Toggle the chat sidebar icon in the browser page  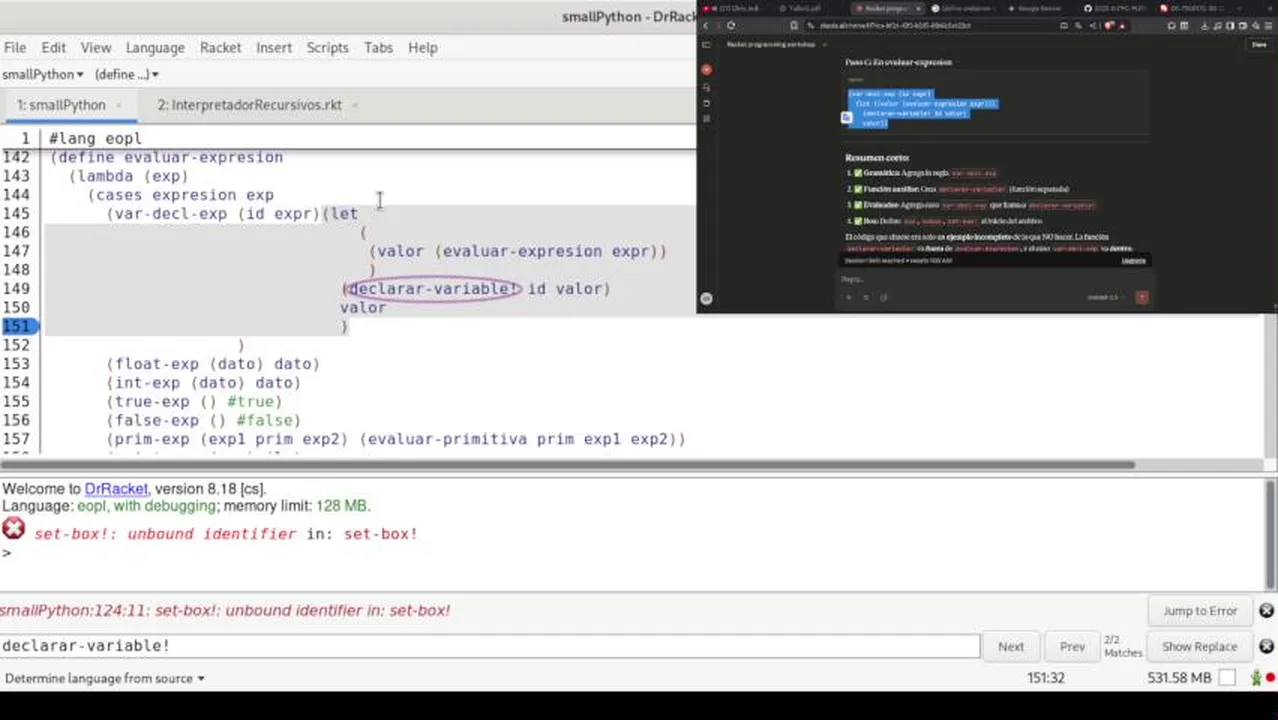pos(706,45)
